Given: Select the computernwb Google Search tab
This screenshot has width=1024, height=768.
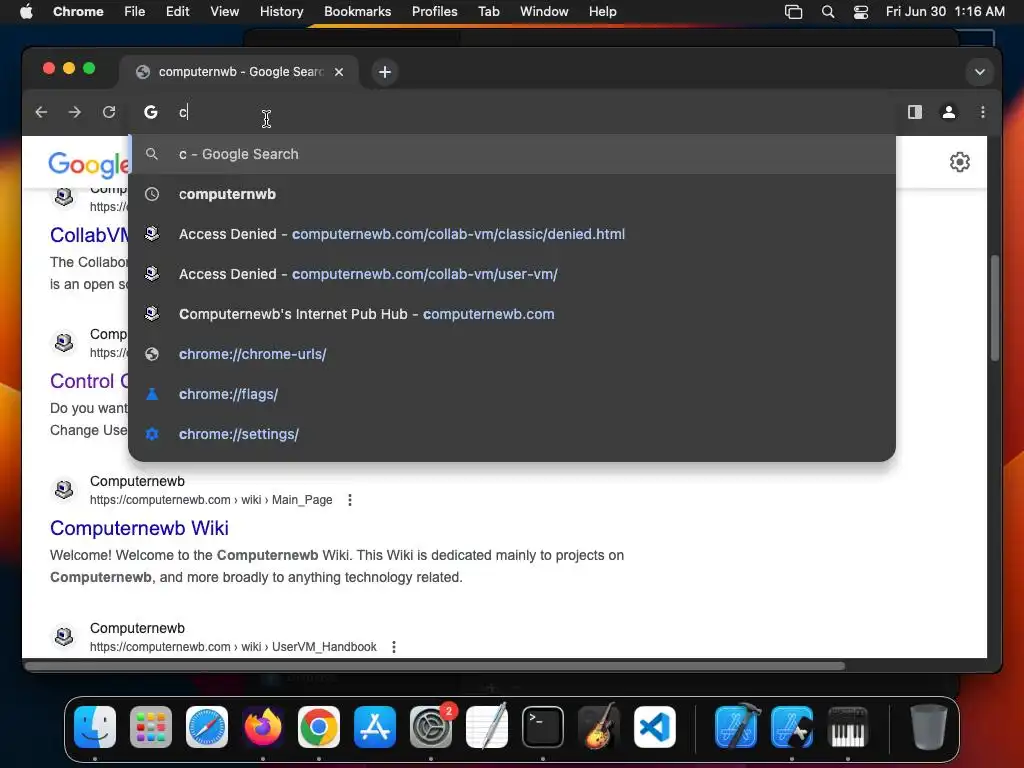Looking at the screenshot, I should tap(239, 72).
